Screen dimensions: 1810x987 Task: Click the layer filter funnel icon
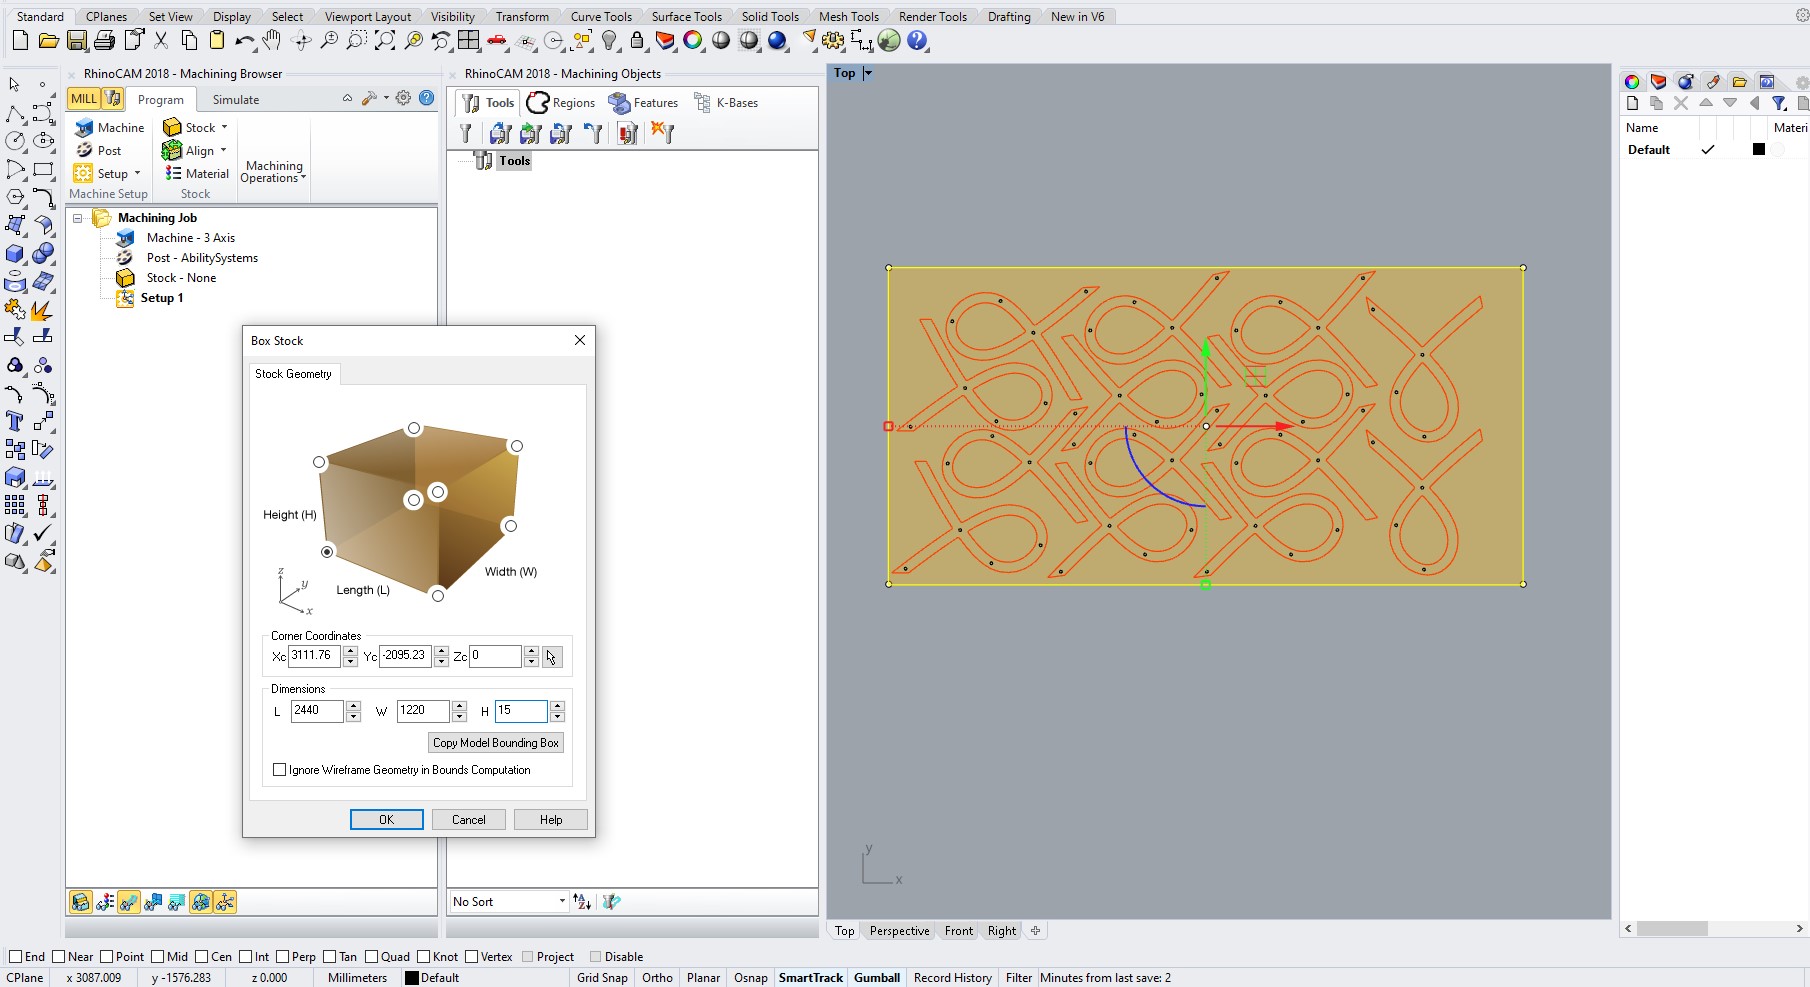click(x=1779, y=103)
